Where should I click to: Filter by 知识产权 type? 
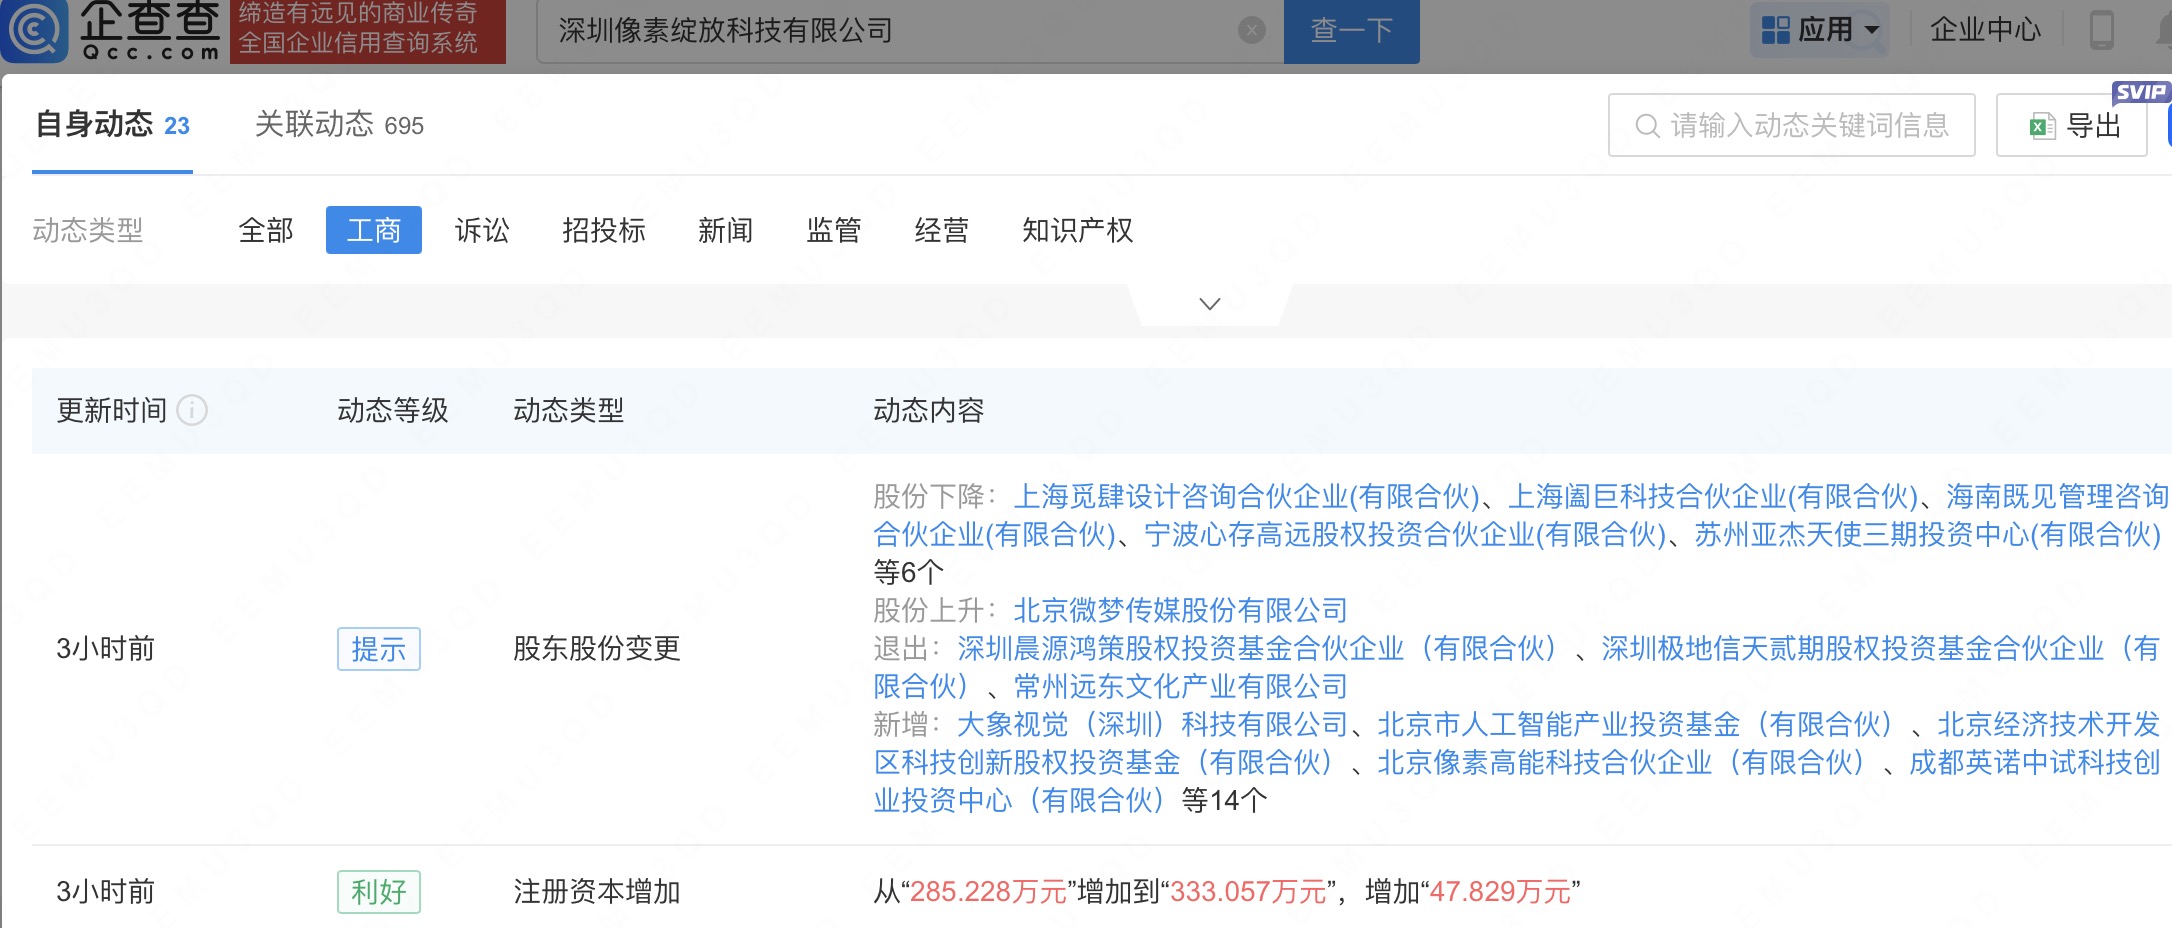[x=1077, y=231]
